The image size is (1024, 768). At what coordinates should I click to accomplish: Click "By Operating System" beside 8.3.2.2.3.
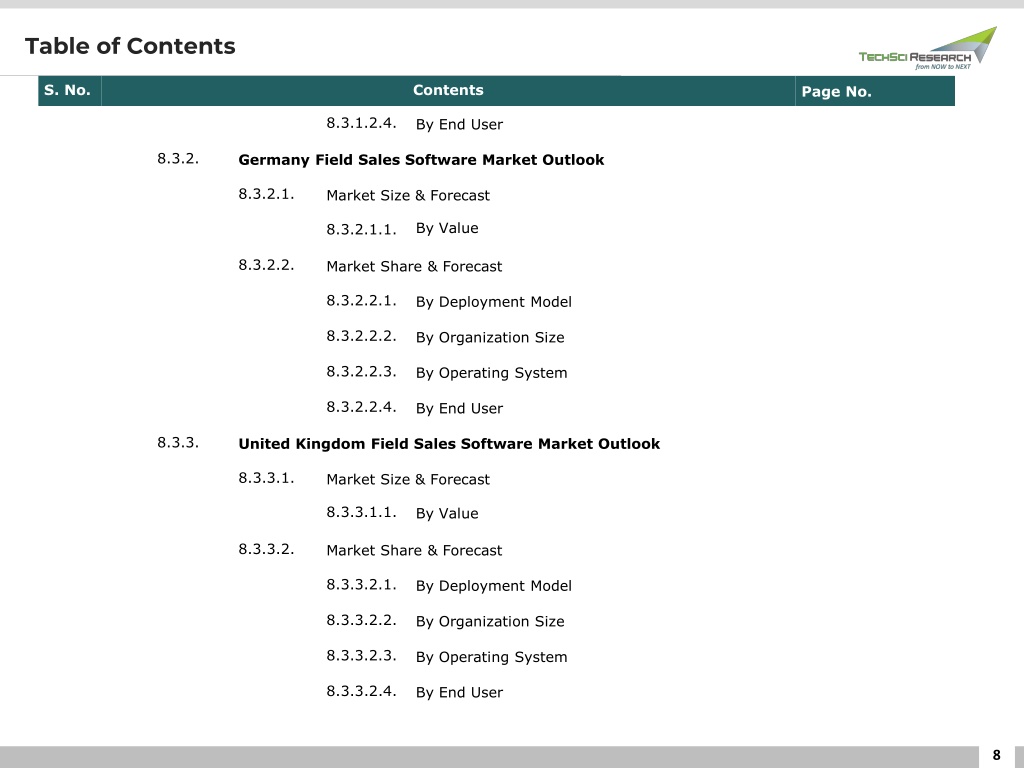491,373
